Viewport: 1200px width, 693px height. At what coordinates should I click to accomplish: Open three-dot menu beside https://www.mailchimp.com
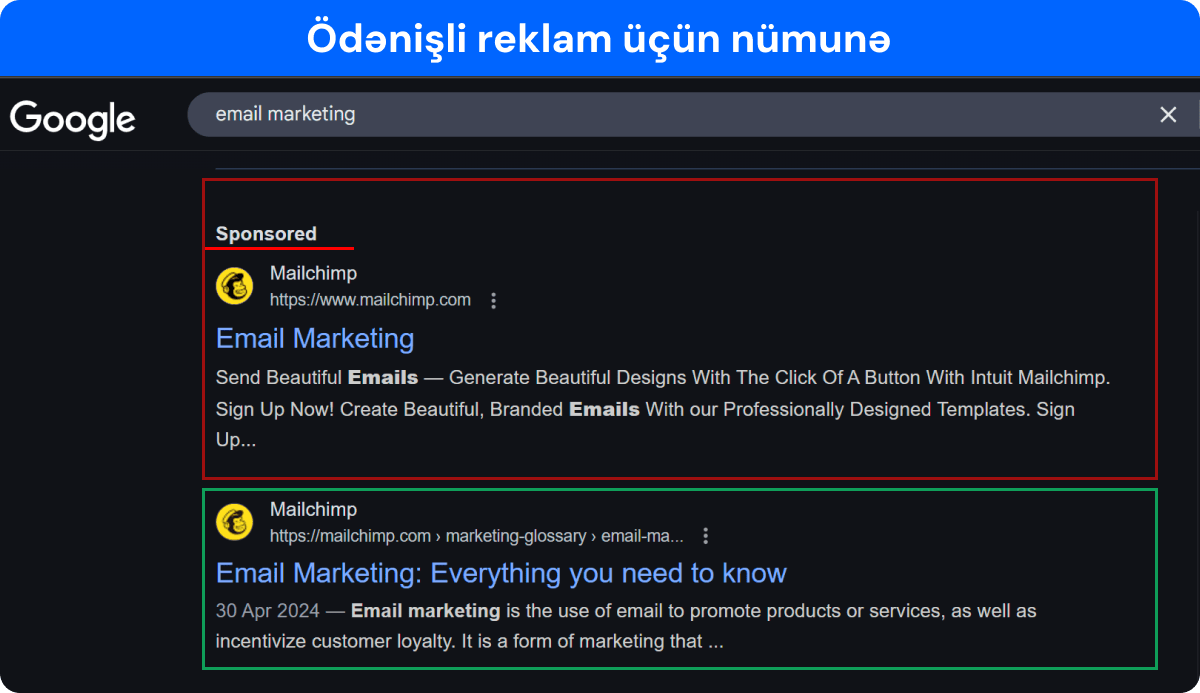point(493,300)
